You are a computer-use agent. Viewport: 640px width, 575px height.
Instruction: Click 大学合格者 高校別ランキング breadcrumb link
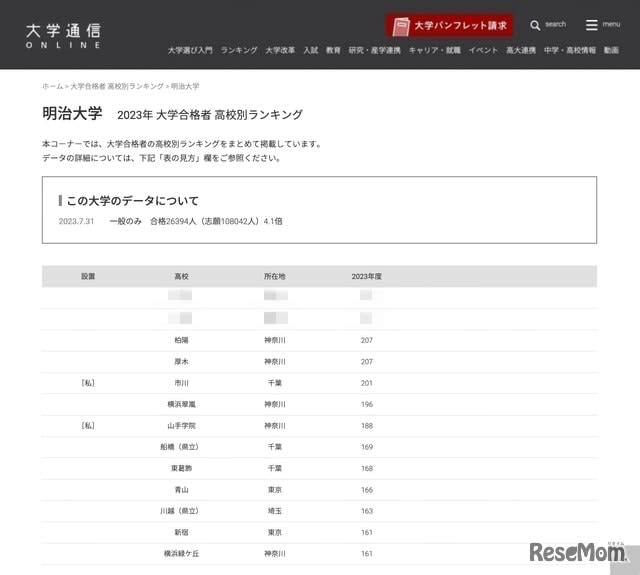117,86
